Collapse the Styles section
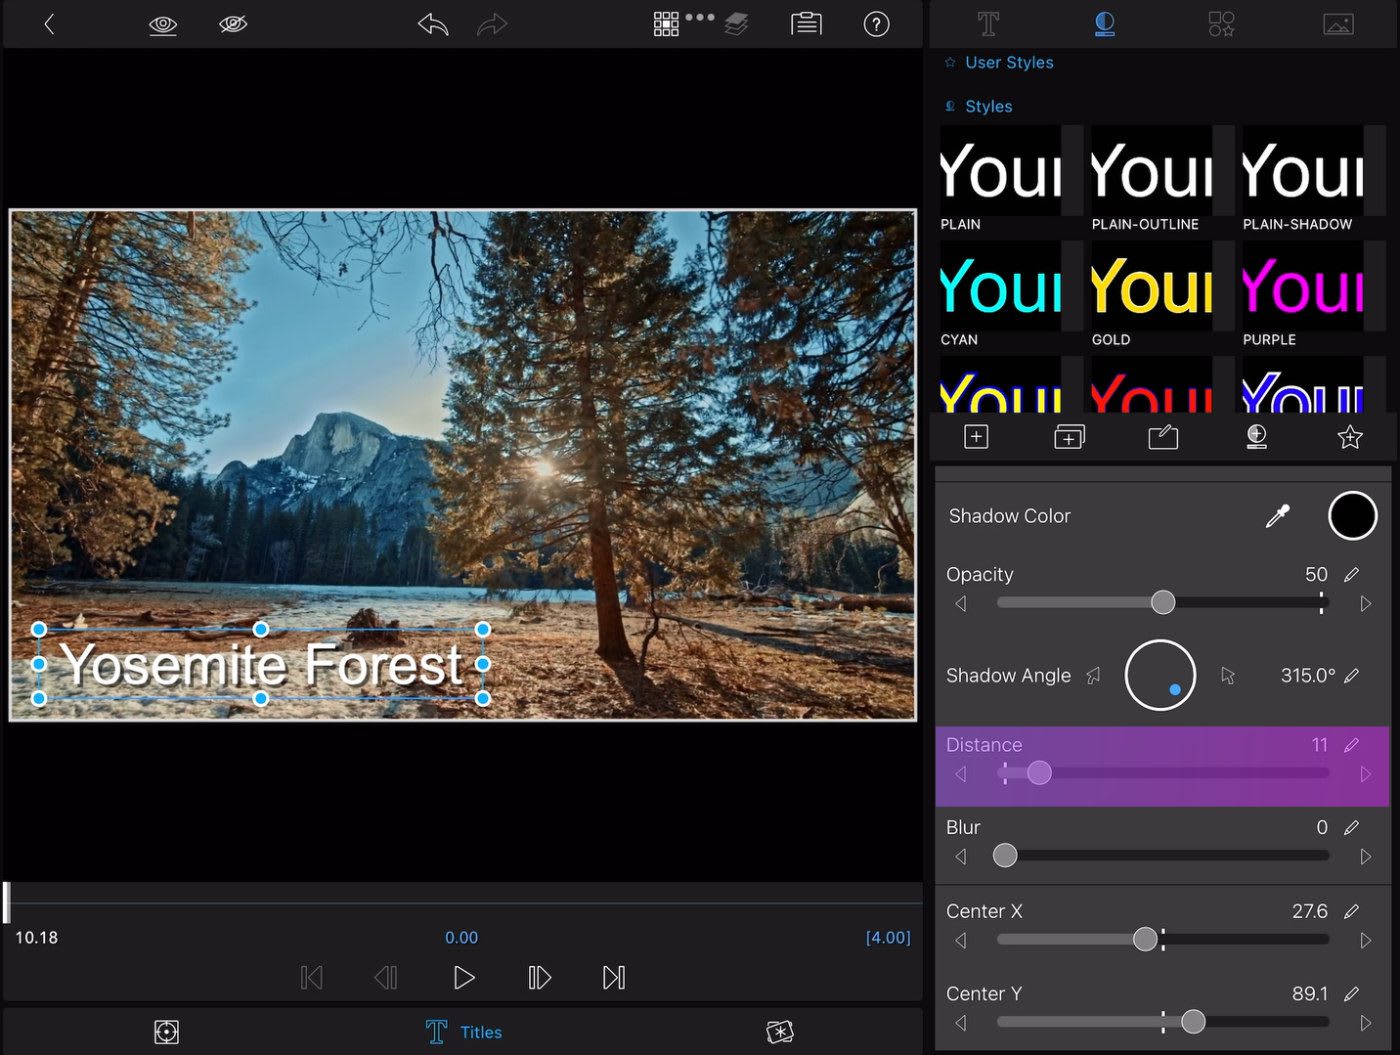Screen dimensions: 1400x1055 point(987,106)
